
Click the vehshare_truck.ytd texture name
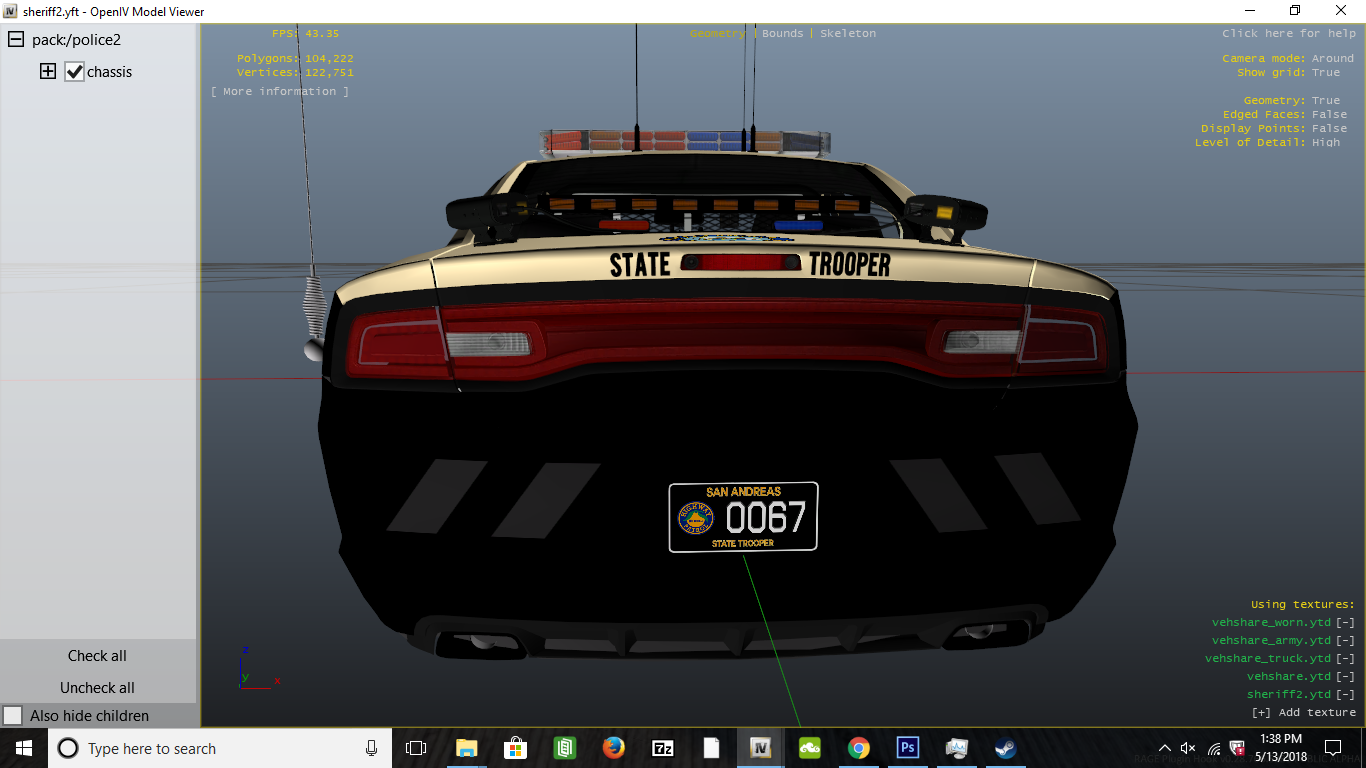[1268, 659]
